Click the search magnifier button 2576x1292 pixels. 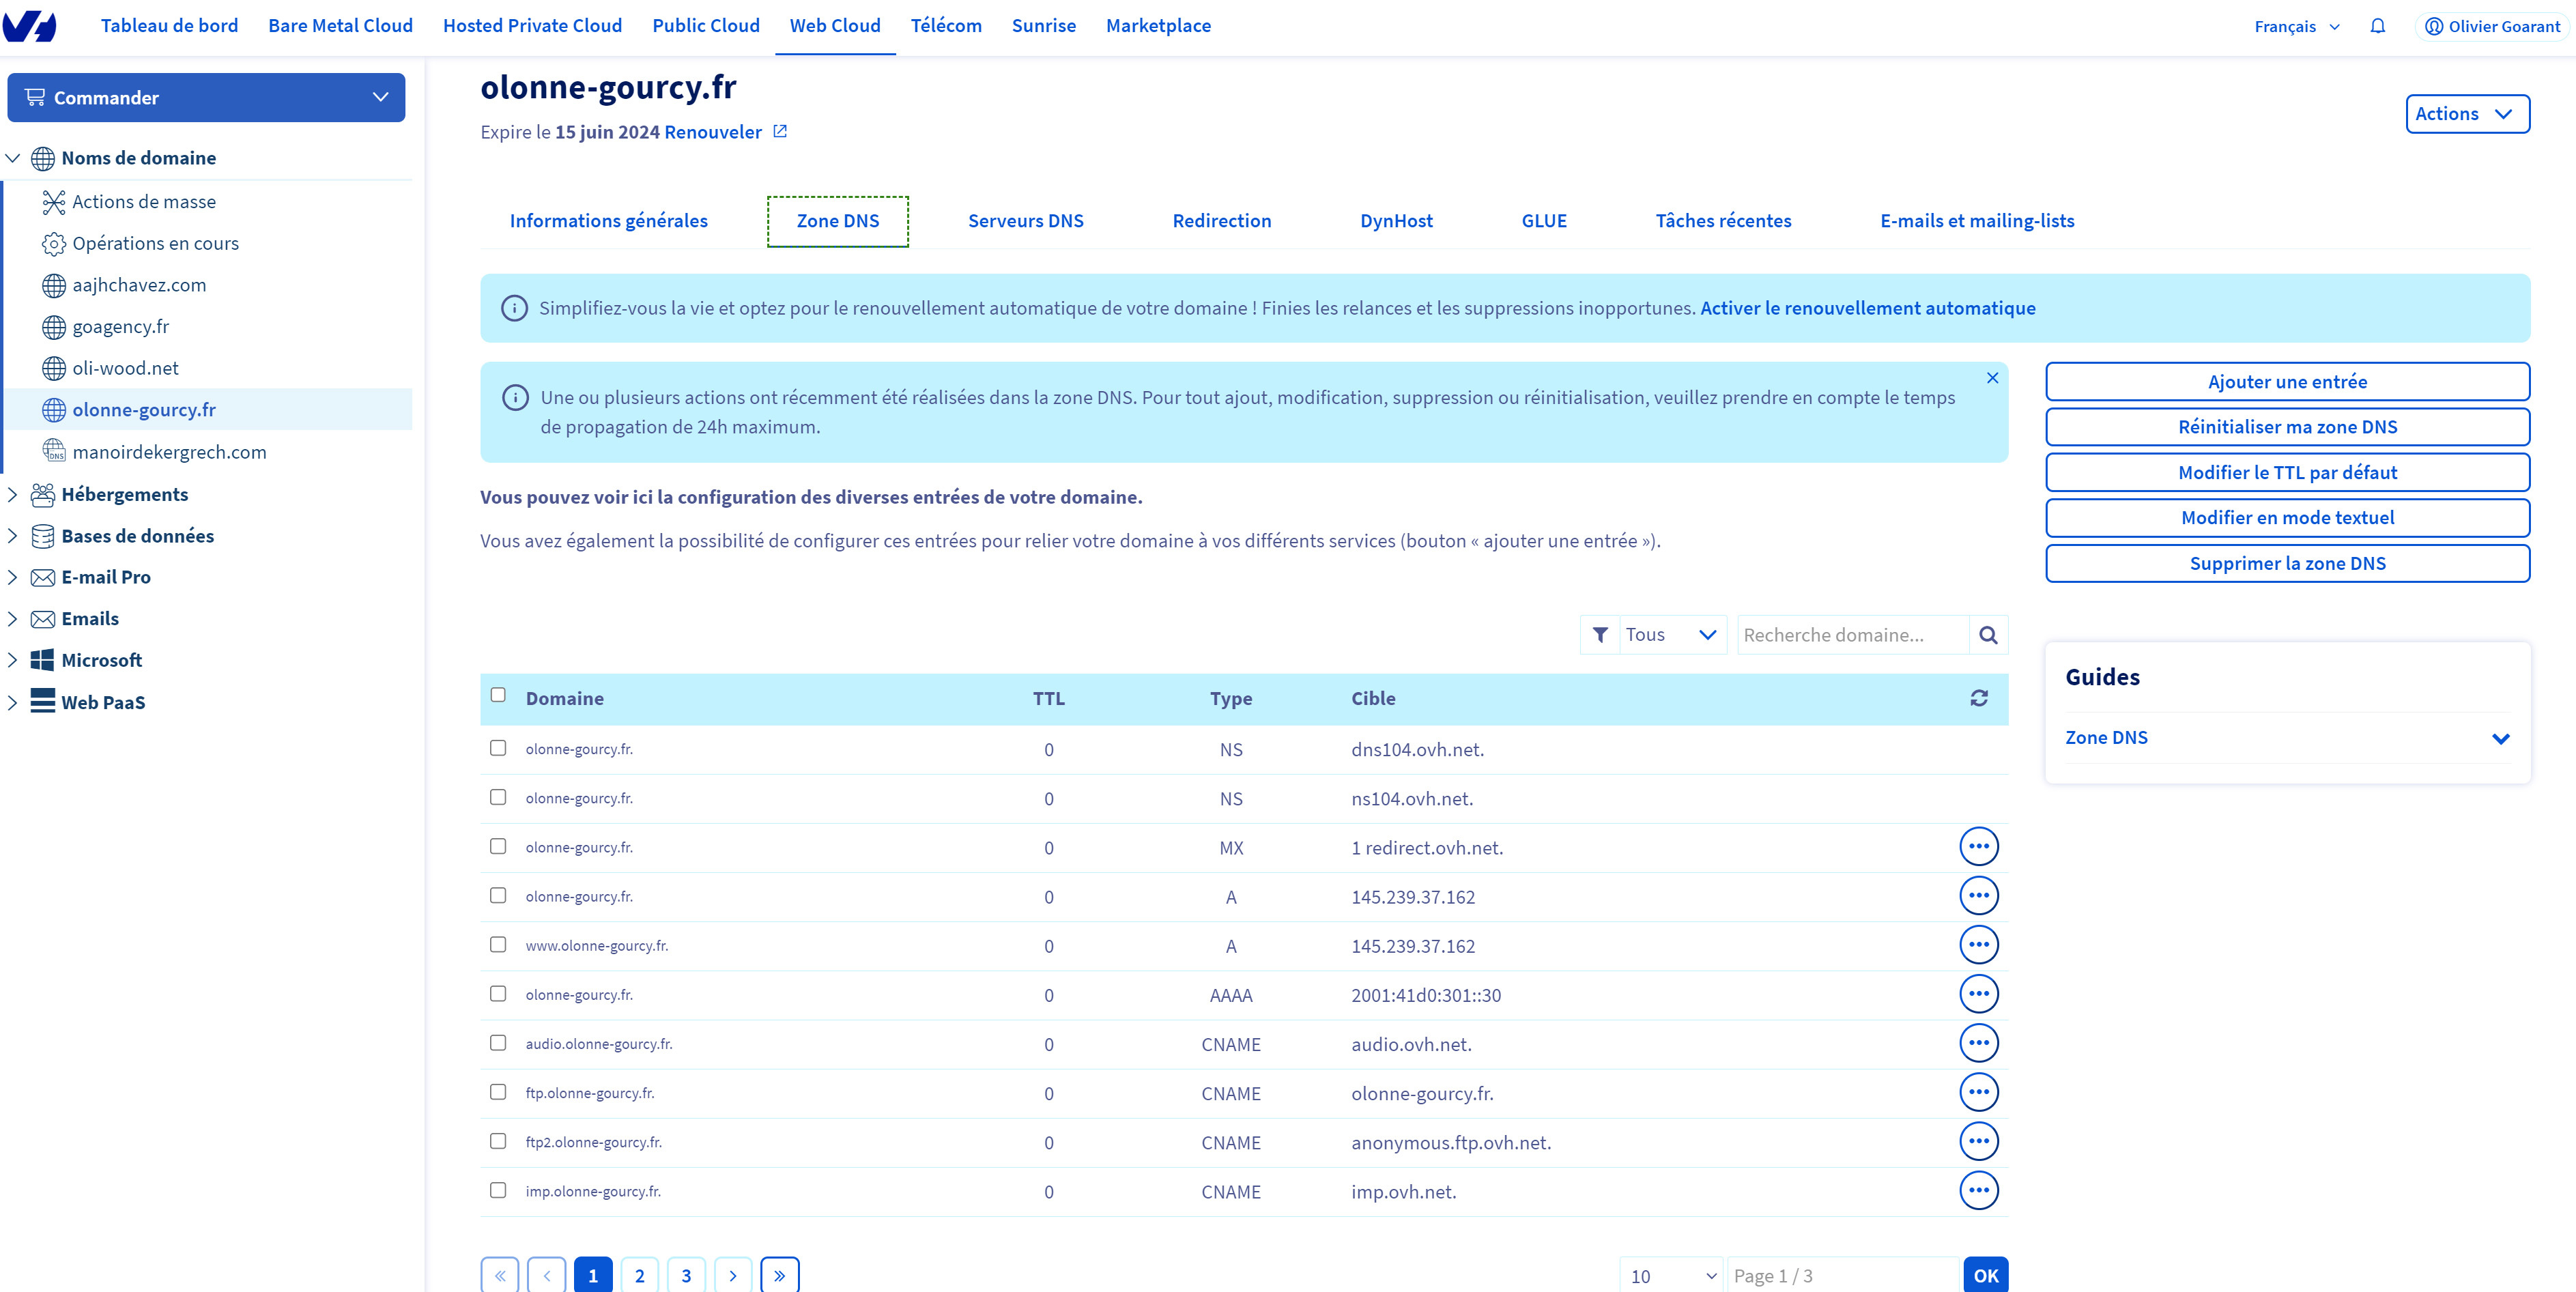tap(1987, 635)
